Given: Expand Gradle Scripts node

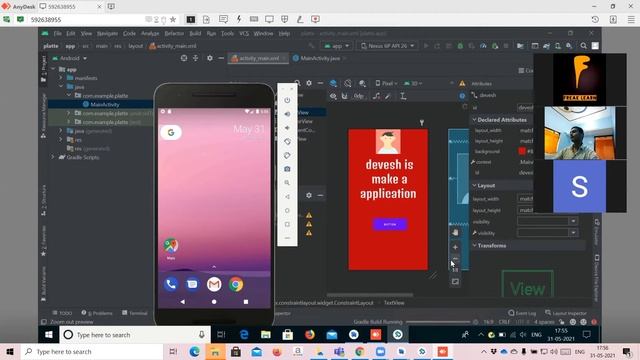Looking at the screenshot, I should tap(53, 157).
